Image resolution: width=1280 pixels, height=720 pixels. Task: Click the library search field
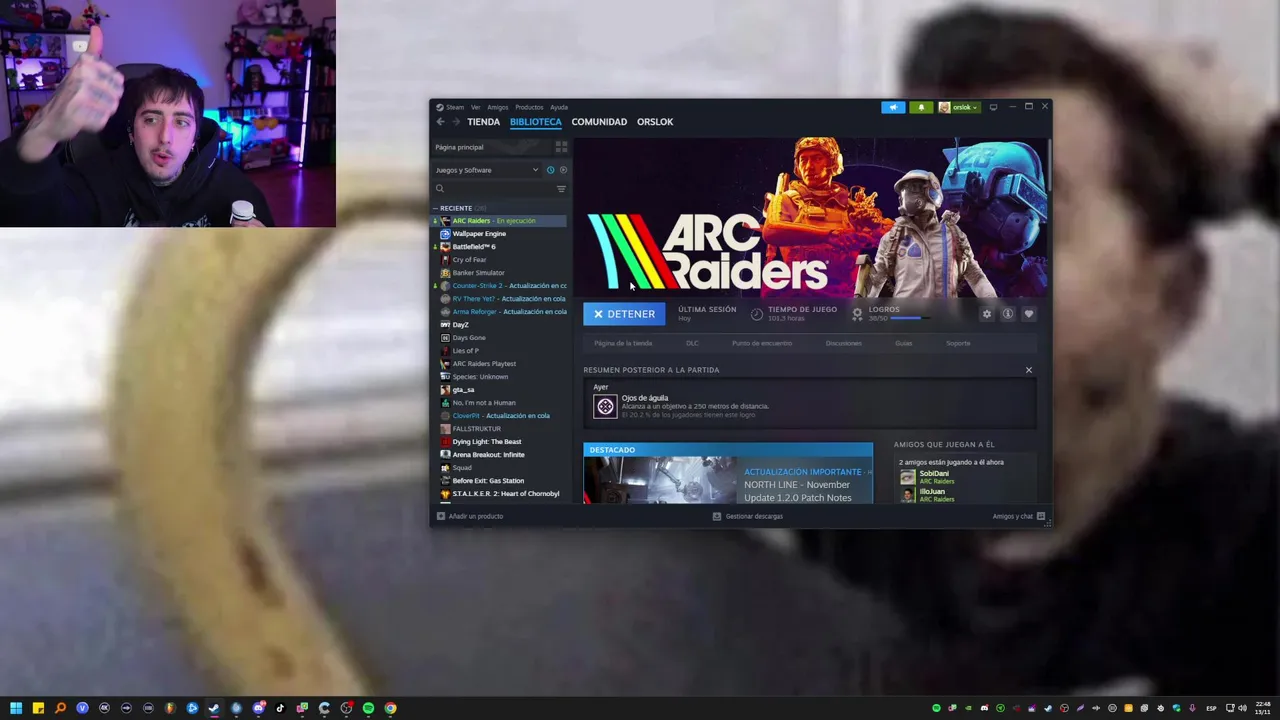[x=493, y=188]
